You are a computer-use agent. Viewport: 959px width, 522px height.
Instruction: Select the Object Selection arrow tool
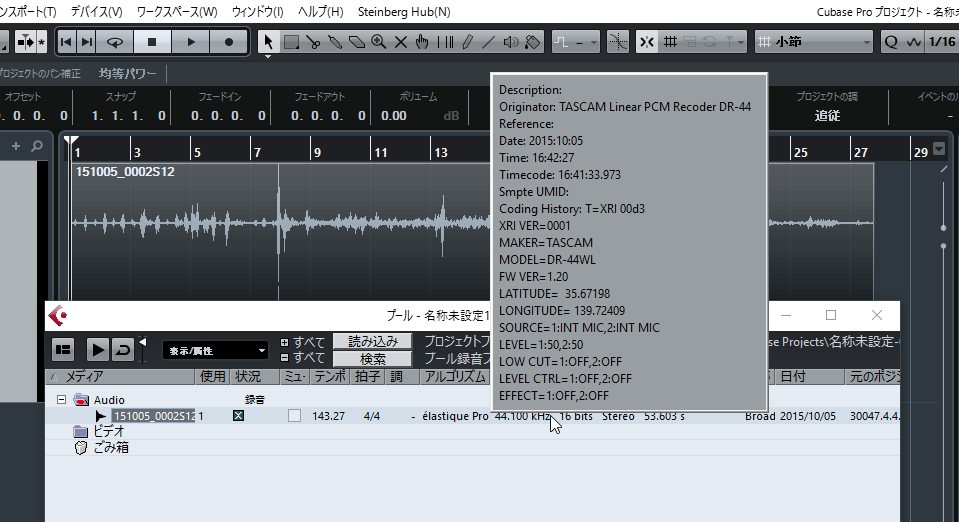click(x=268, y=42)
